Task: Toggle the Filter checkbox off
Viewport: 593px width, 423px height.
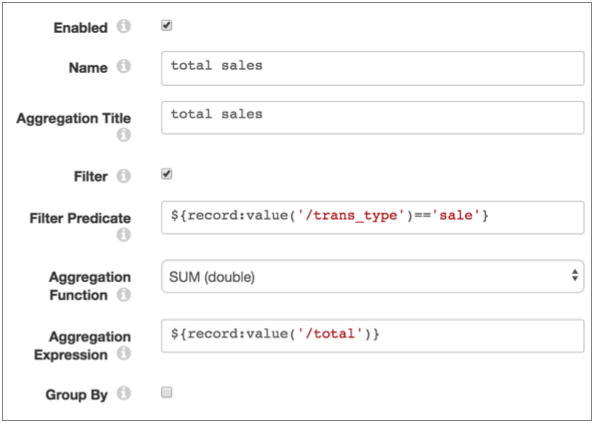Action: tap(166, 174)
